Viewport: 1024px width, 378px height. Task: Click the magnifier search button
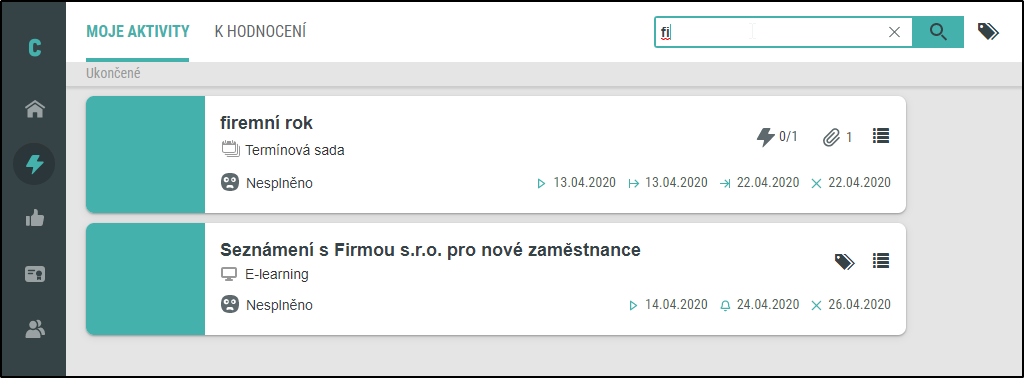938,32
